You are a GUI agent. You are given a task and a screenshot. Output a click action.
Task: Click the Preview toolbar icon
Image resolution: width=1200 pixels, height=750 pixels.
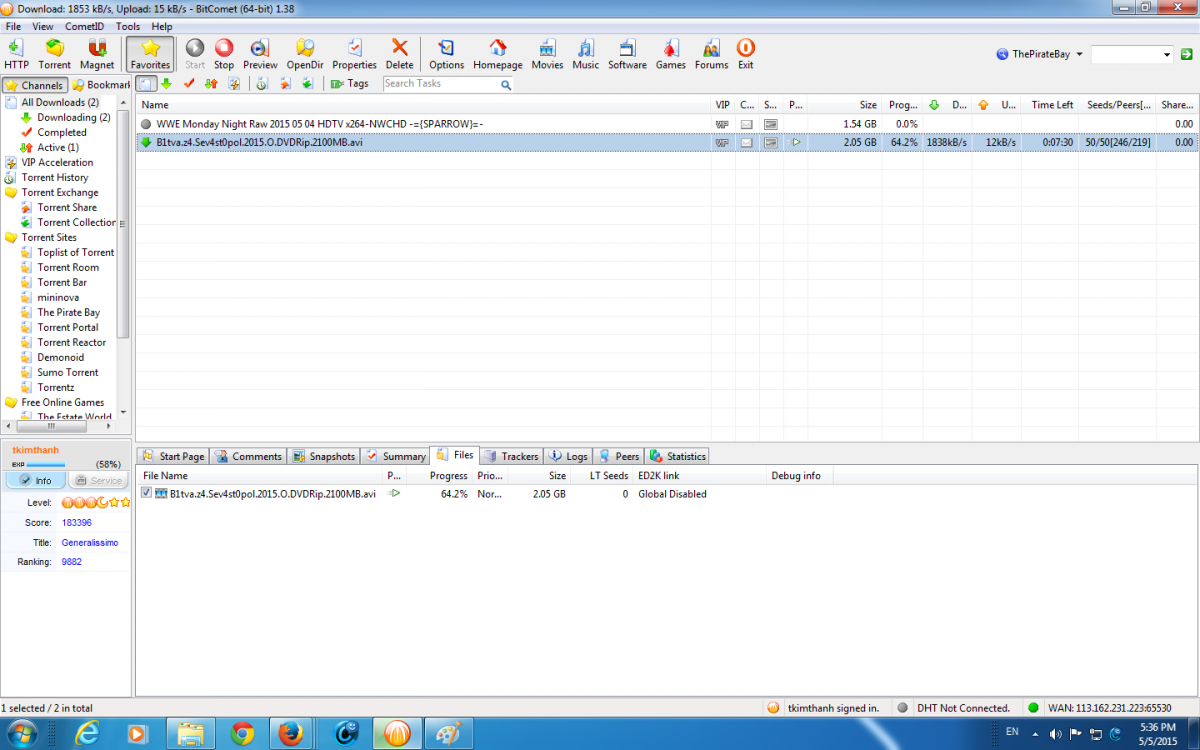(x=260, y=53)
